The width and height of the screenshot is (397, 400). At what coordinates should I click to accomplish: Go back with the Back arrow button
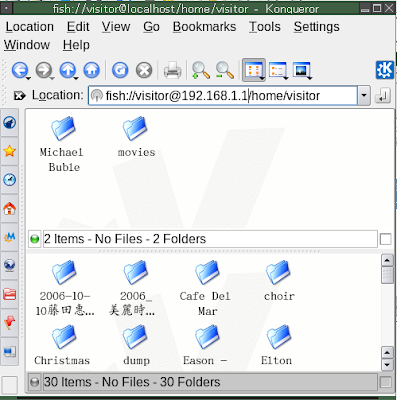[19, 70]
